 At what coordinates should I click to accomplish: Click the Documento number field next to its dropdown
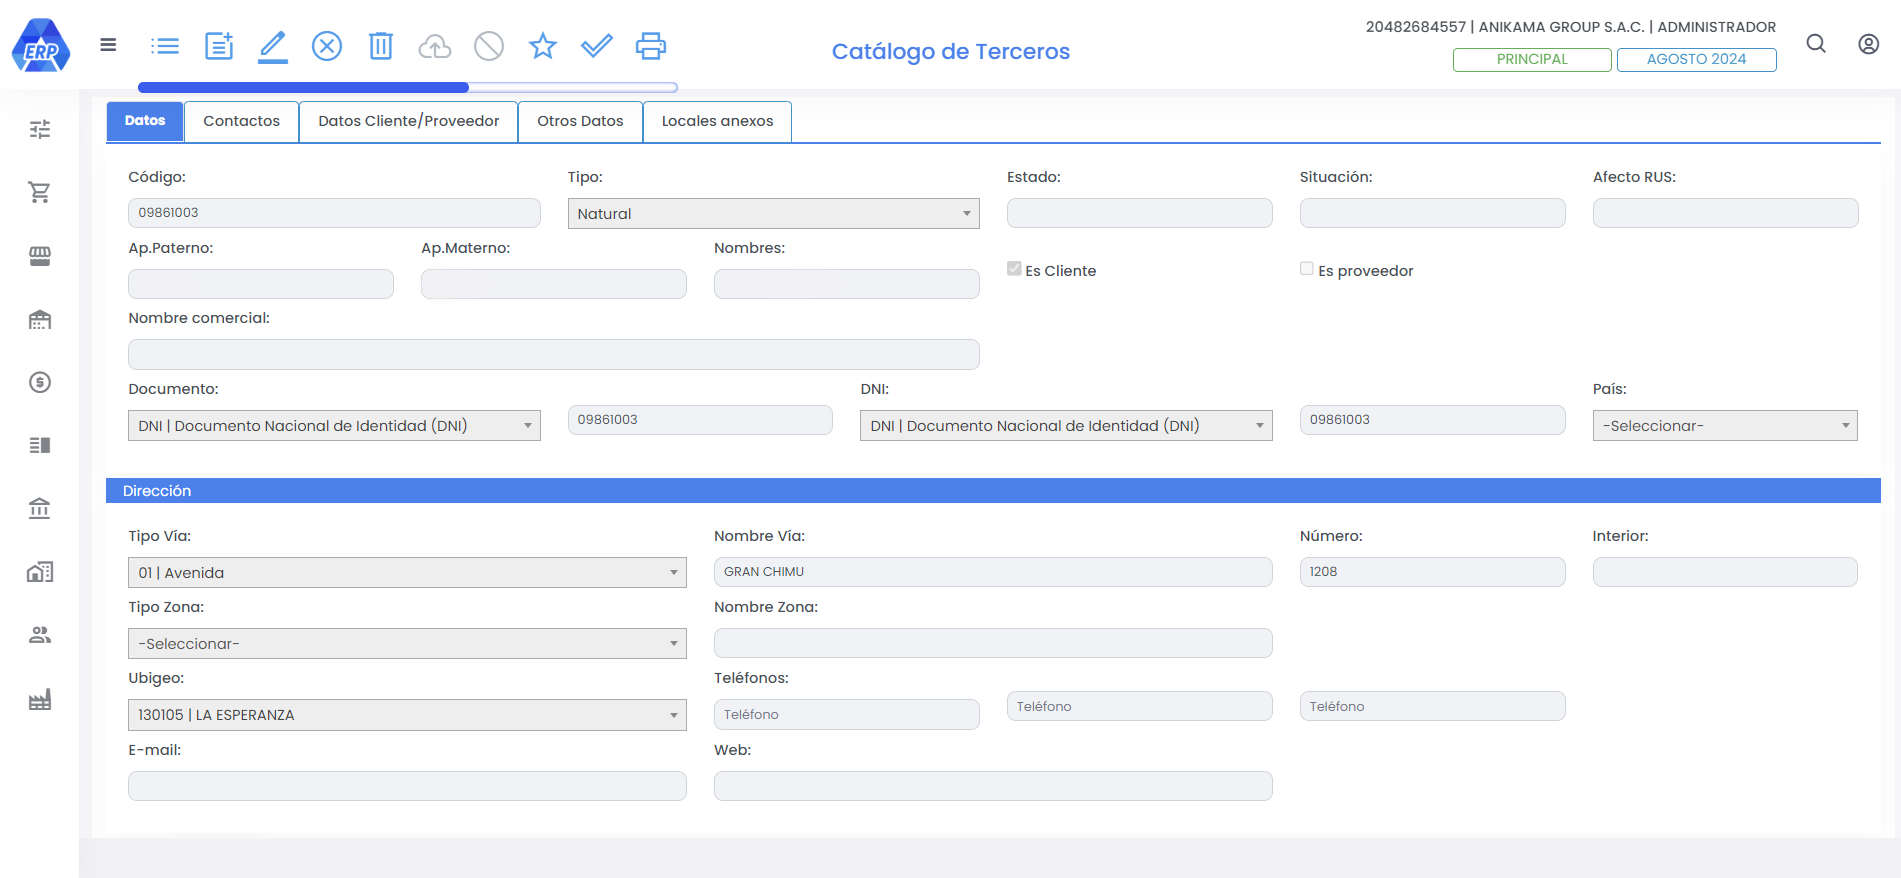(x=700, y=419)
